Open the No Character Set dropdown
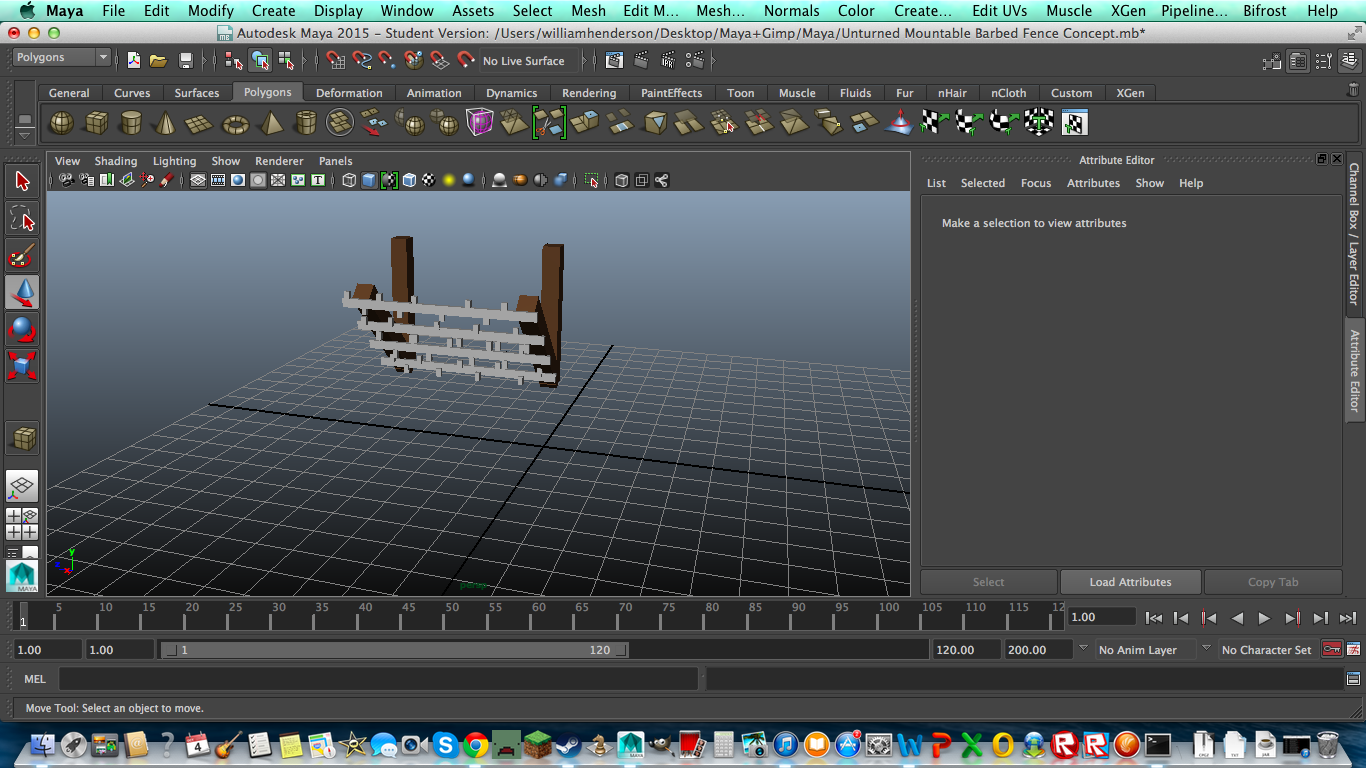1366x768 pixels. click(1266, 650)
